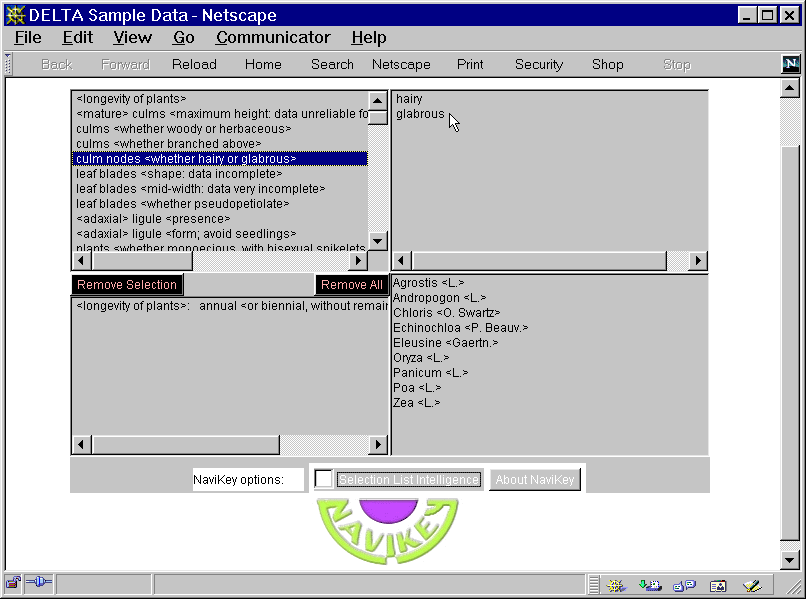
Task: Open the Edit menu
Action: tap(78, 38)
